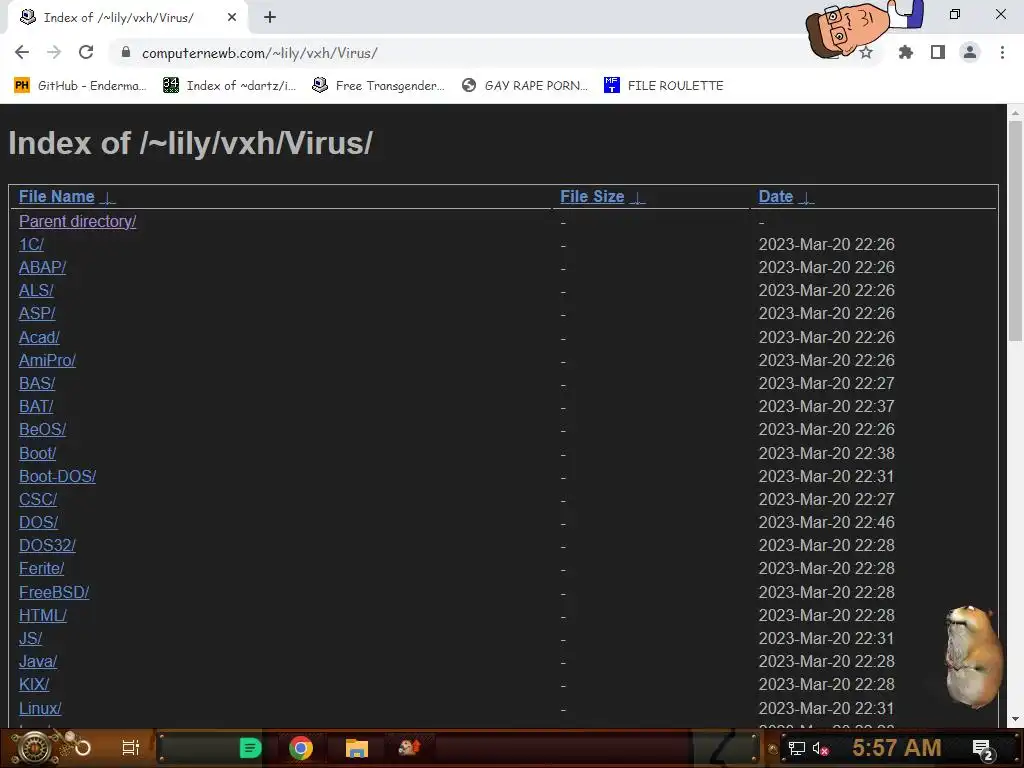Viewport: 1024px width, 768px height.
Task: Click the Chrome icon on the taskbar
Action: [x=301, y=748]
